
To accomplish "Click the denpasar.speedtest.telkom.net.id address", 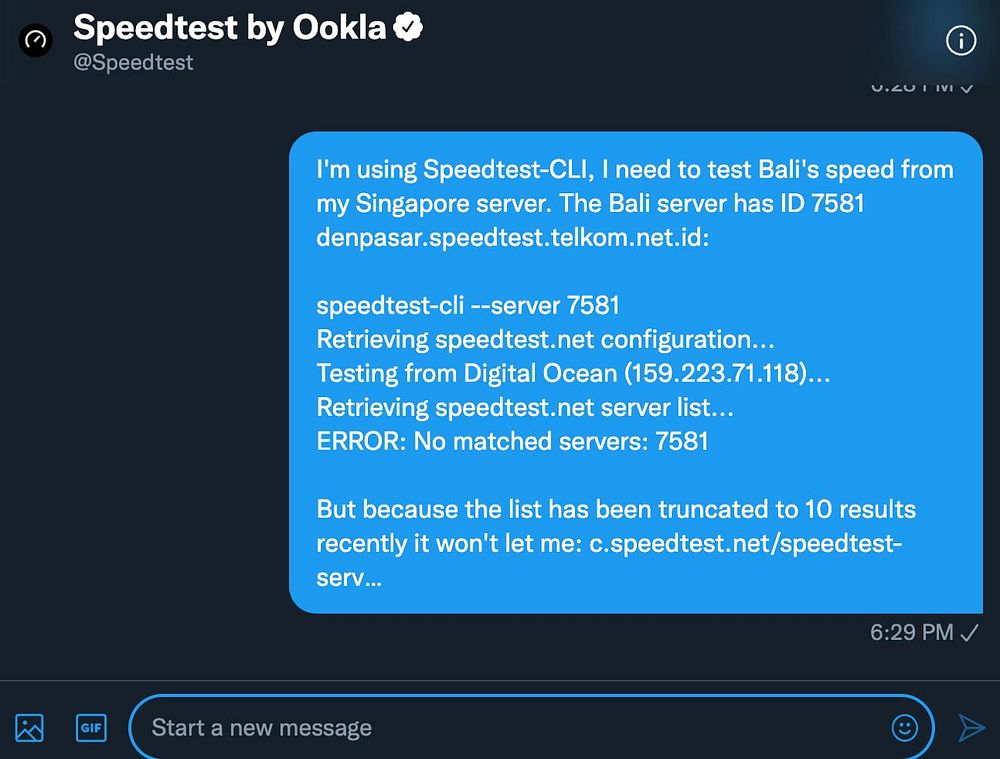I will point(512,238).
